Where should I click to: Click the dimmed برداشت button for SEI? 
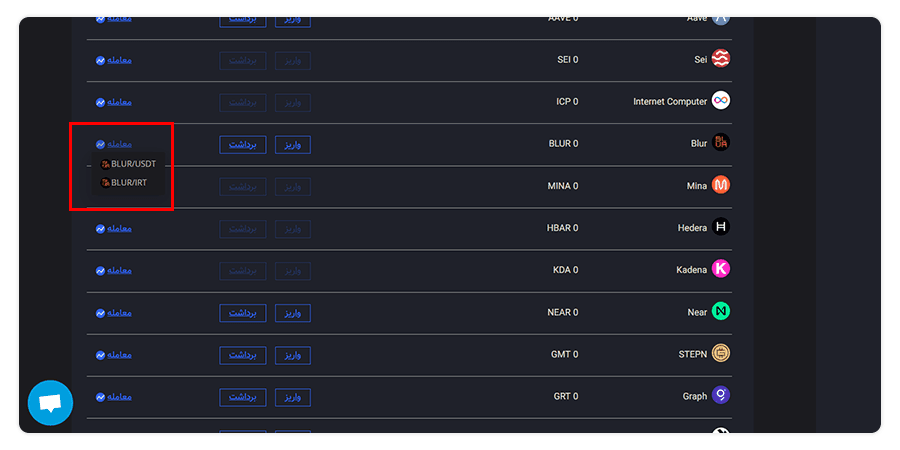[243, 60]
